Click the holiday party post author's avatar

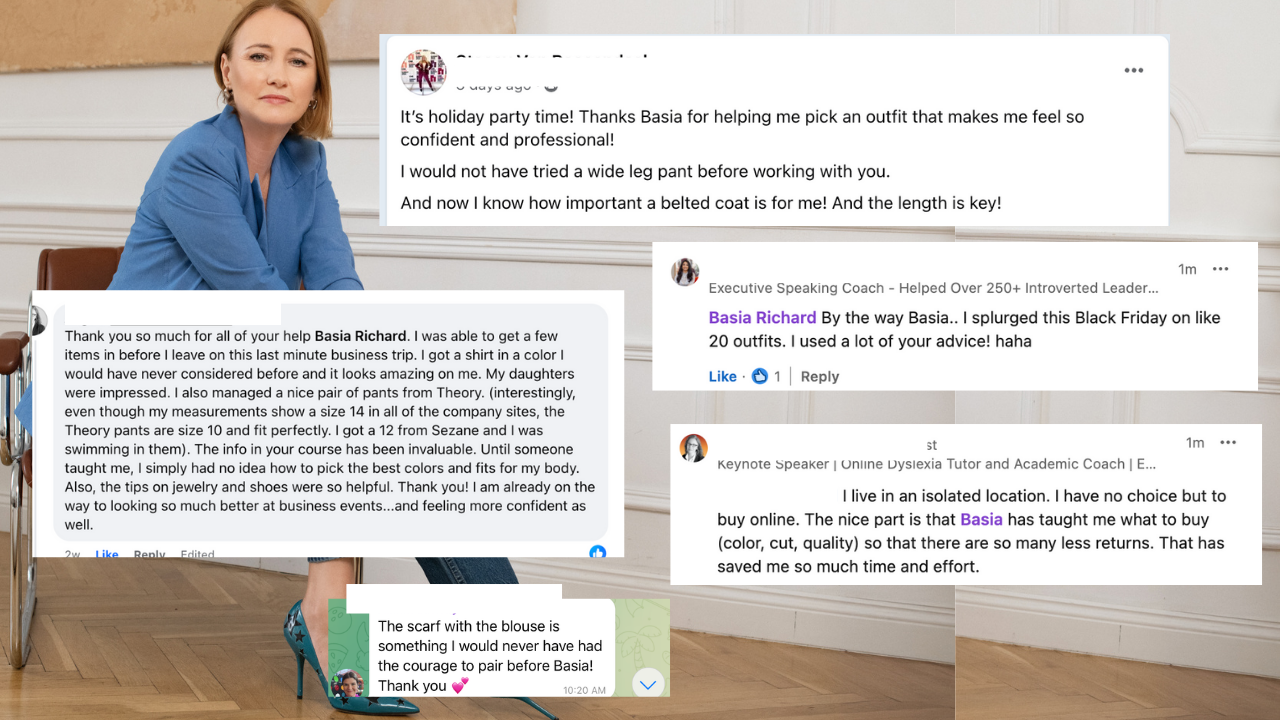tap(423, 72)
